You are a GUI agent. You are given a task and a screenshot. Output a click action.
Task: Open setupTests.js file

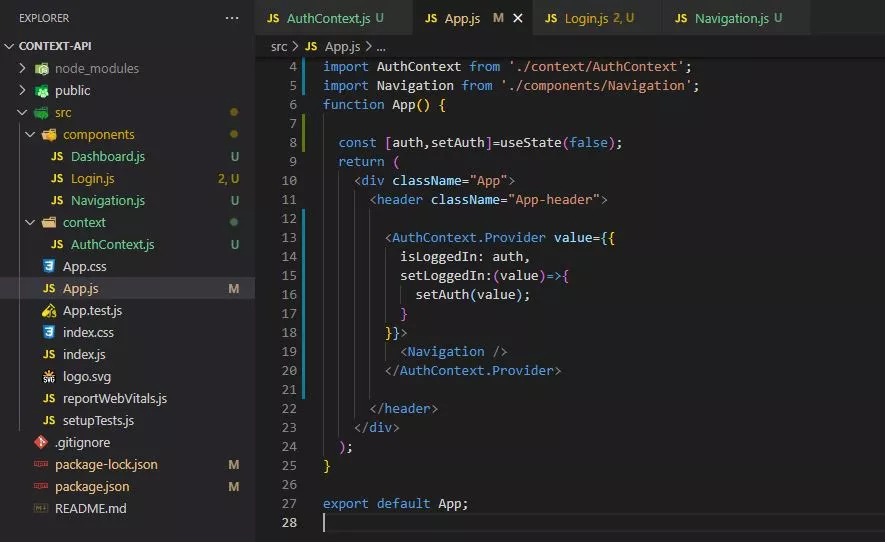point(98,421)
